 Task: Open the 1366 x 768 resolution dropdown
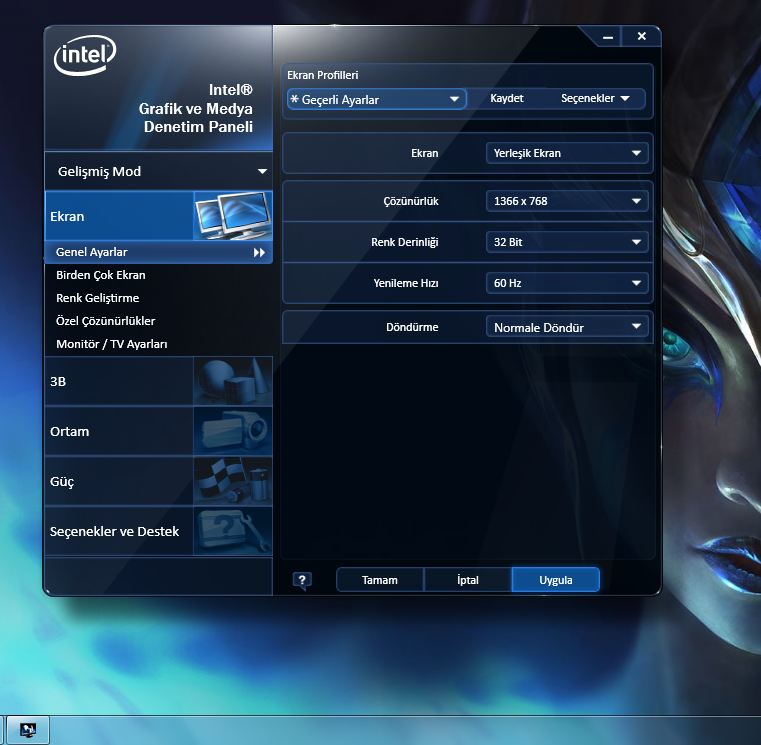567,201
